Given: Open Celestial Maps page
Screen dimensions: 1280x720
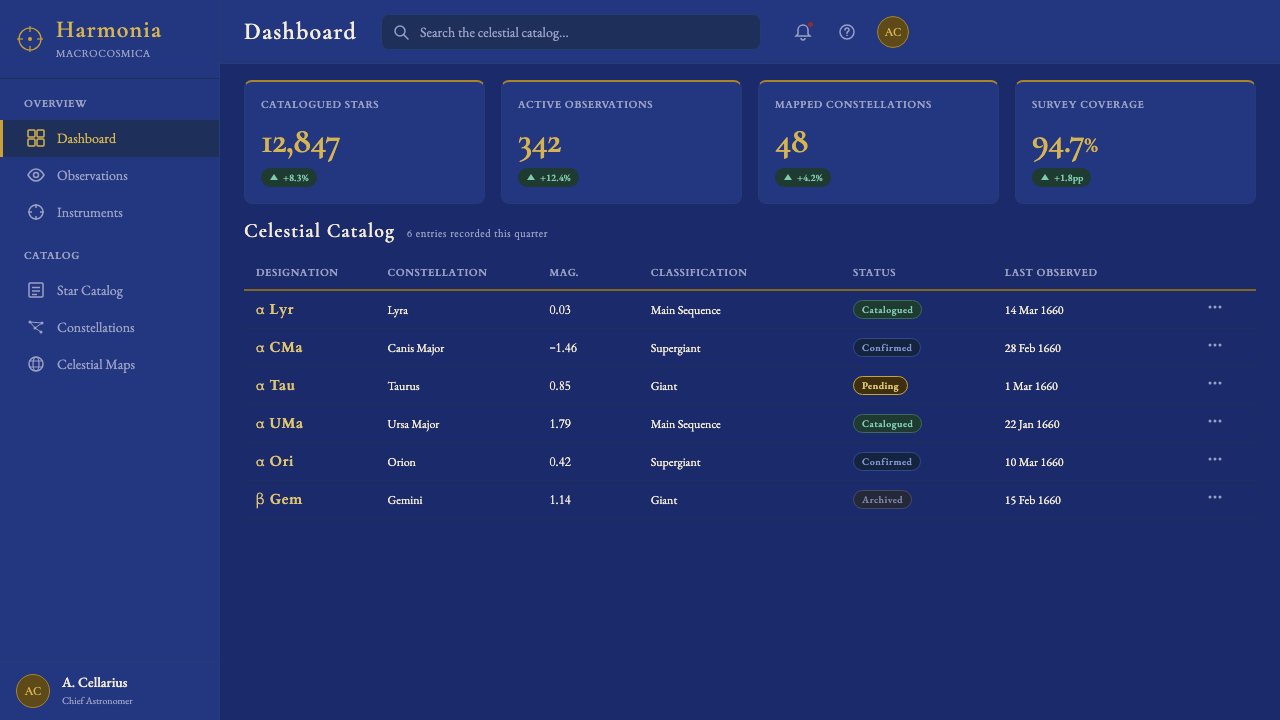Looking at the screenshot, I should [x=110, y=364].
